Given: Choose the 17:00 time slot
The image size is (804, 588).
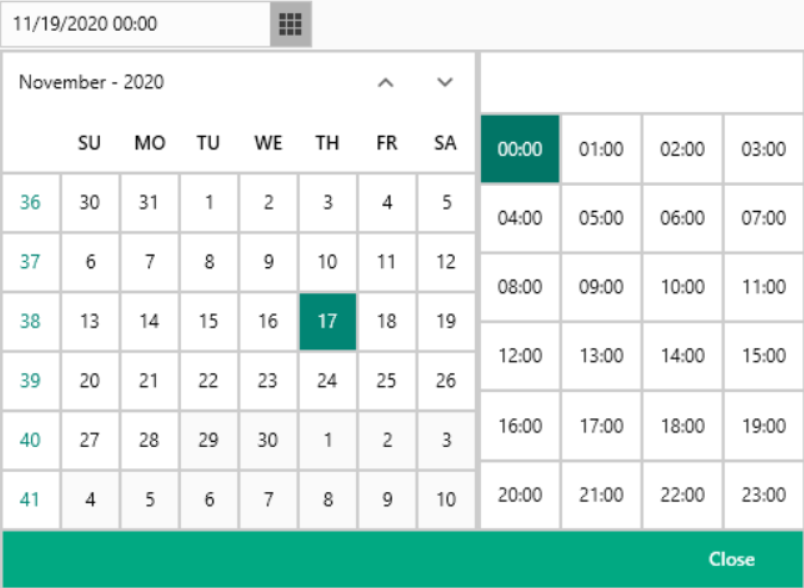Looking at the screenshot, I should pyautogui.click(x=601, y=426).
